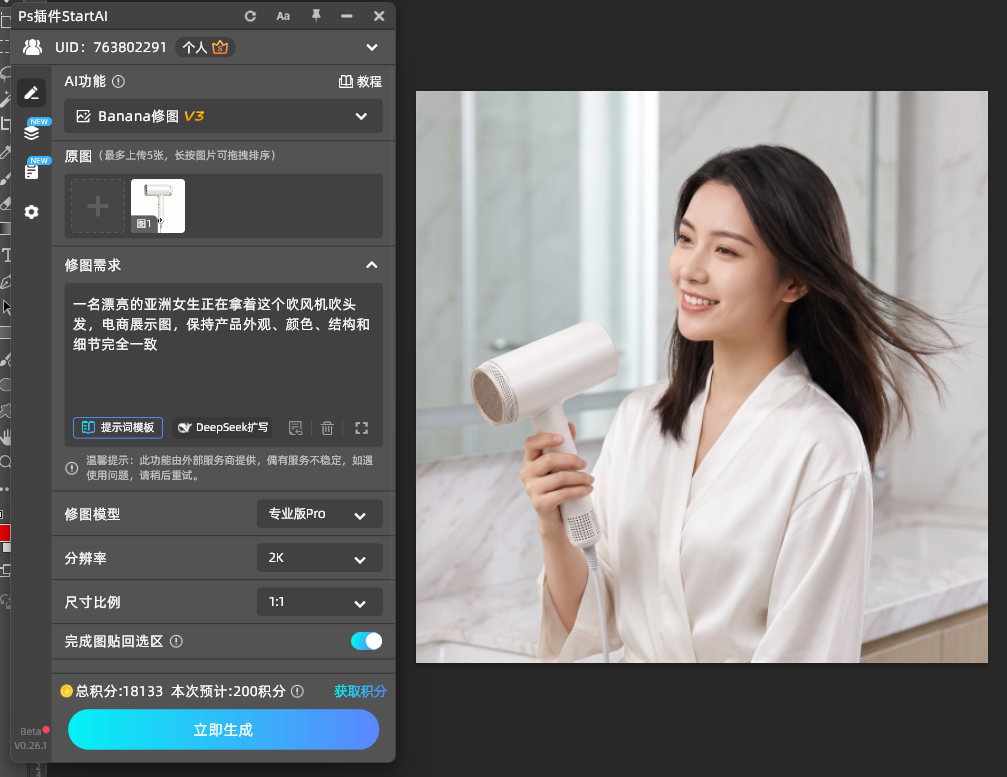Image resolution: width=1007 pixels, height=777 pixels.
Task: Click the warning tip info icon
Action: click(72, 468)
